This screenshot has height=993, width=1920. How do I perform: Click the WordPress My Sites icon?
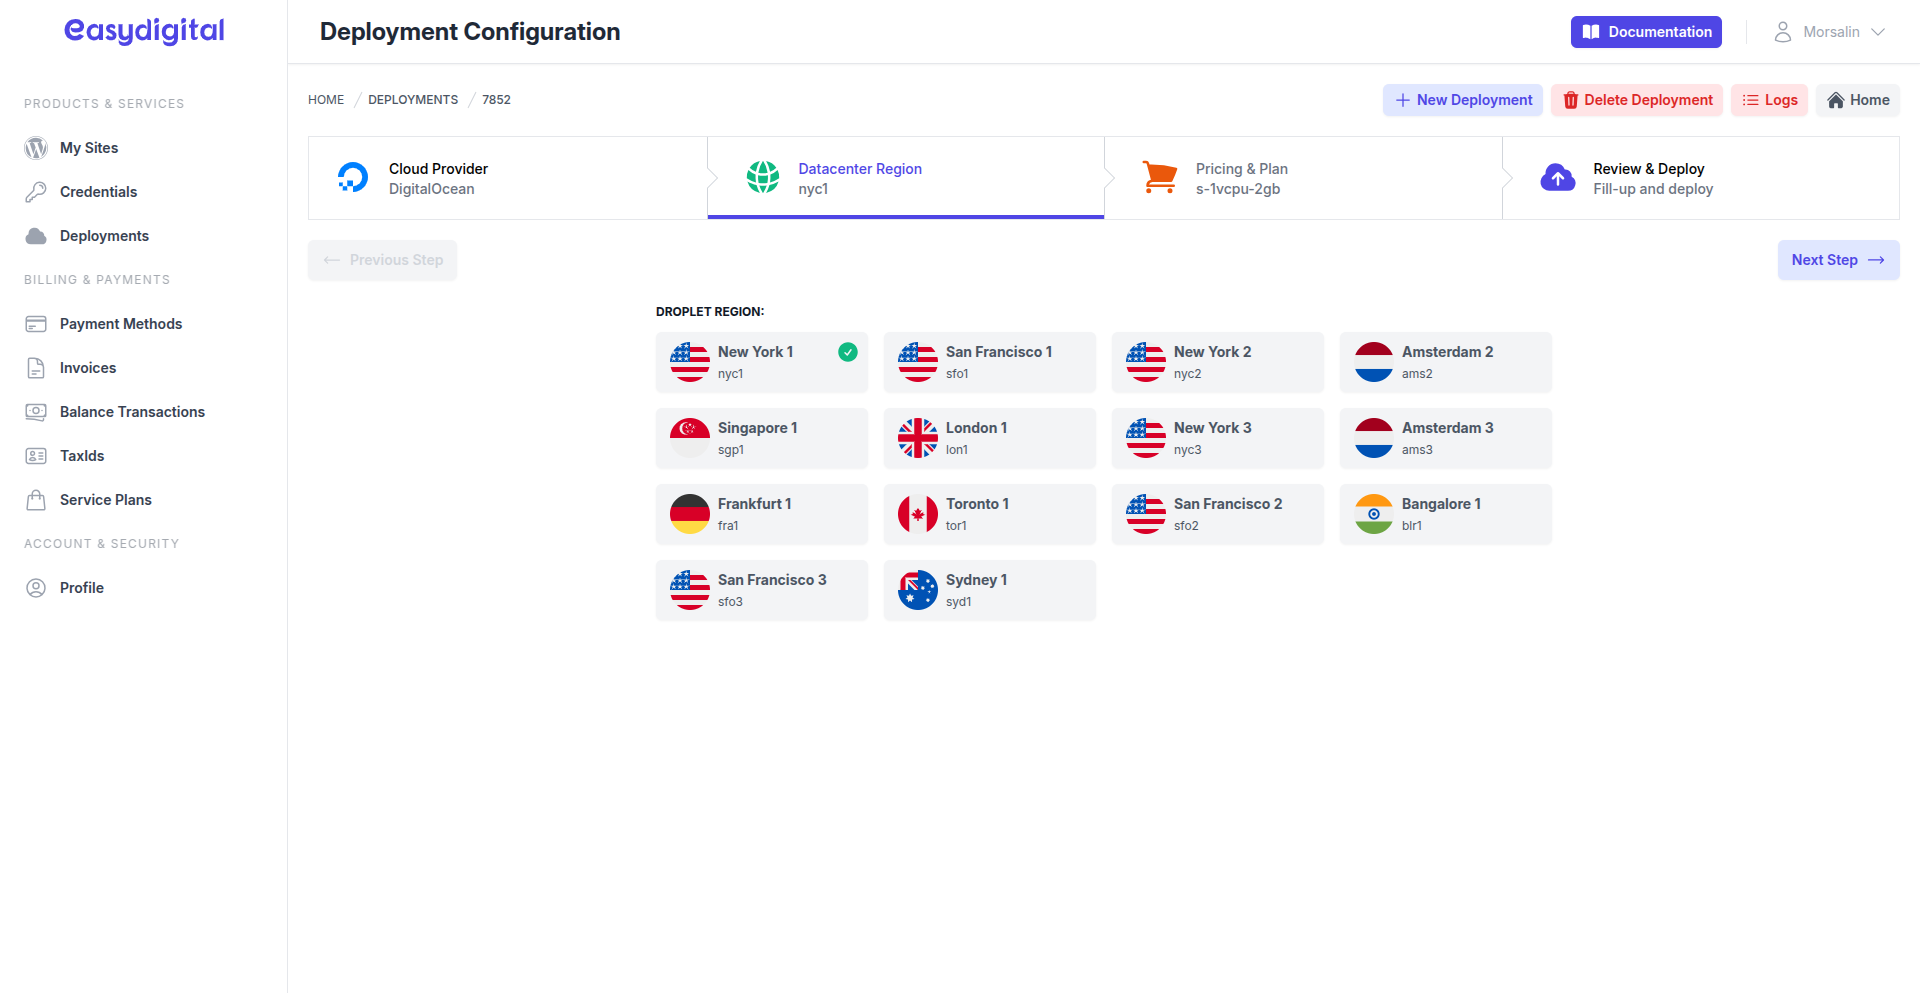(36, 148)
